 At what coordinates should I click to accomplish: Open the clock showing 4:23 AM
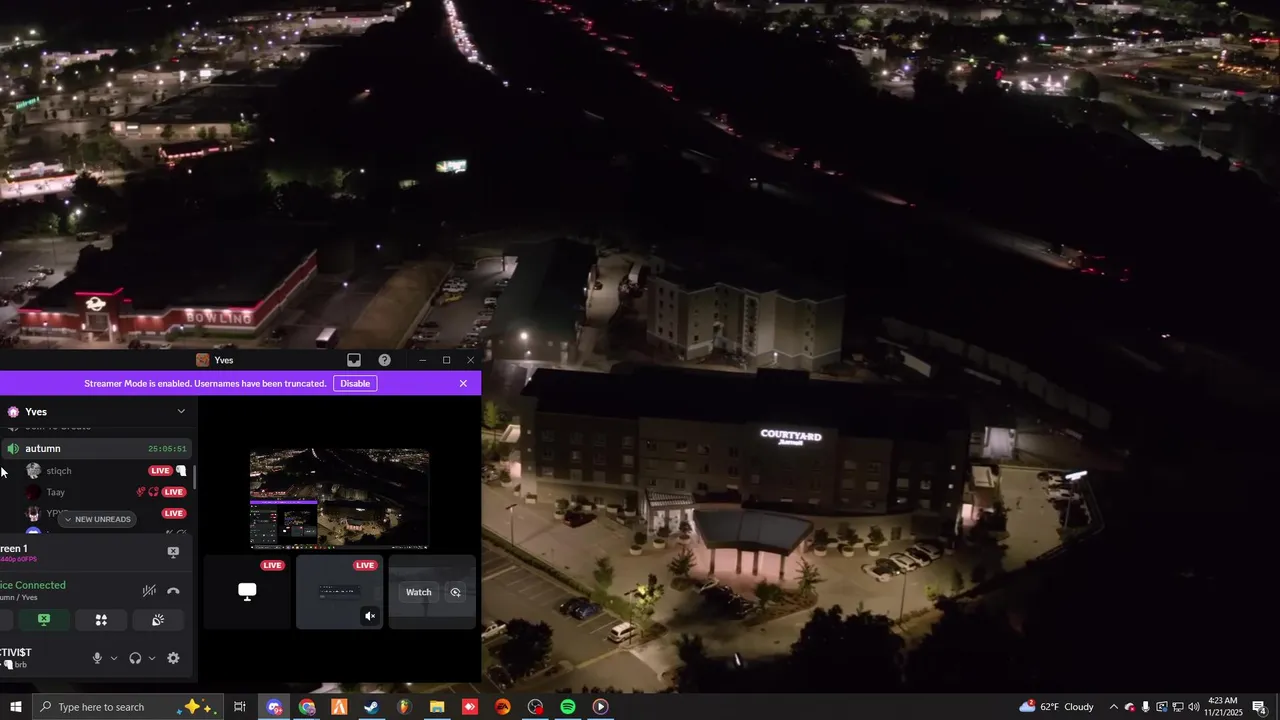[x=1223, y=707]
